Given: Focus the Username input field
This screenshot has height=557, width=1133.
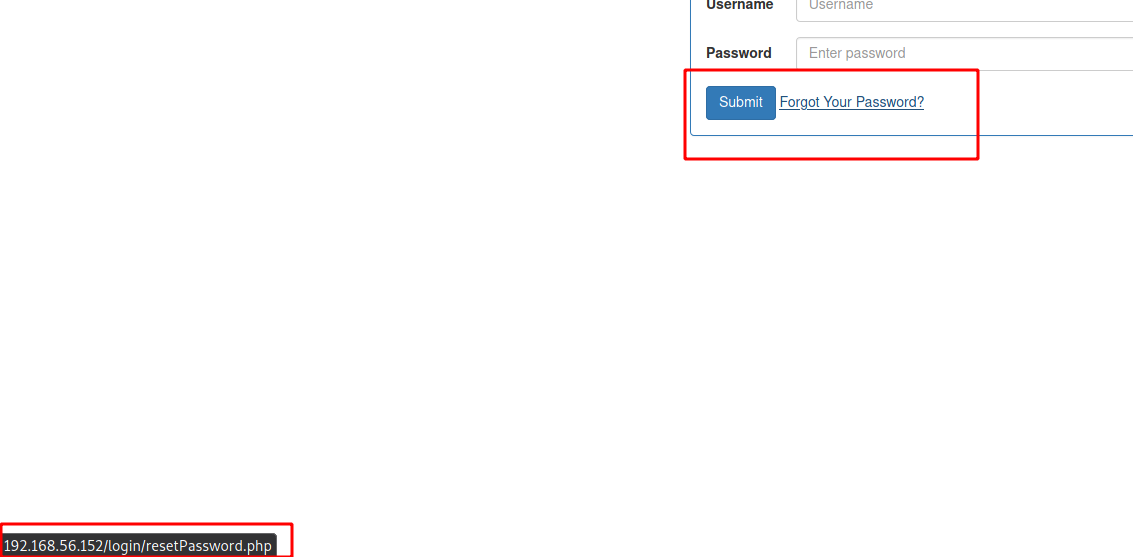Looking at the screenshot, I should (965, 8).
